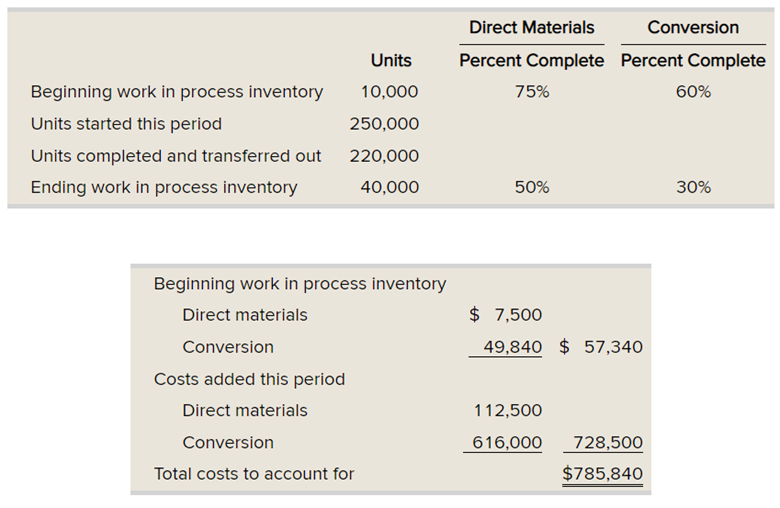
Task: Click the Costs added this period heading
Action: pyautogui.click(x=249, y=379)
